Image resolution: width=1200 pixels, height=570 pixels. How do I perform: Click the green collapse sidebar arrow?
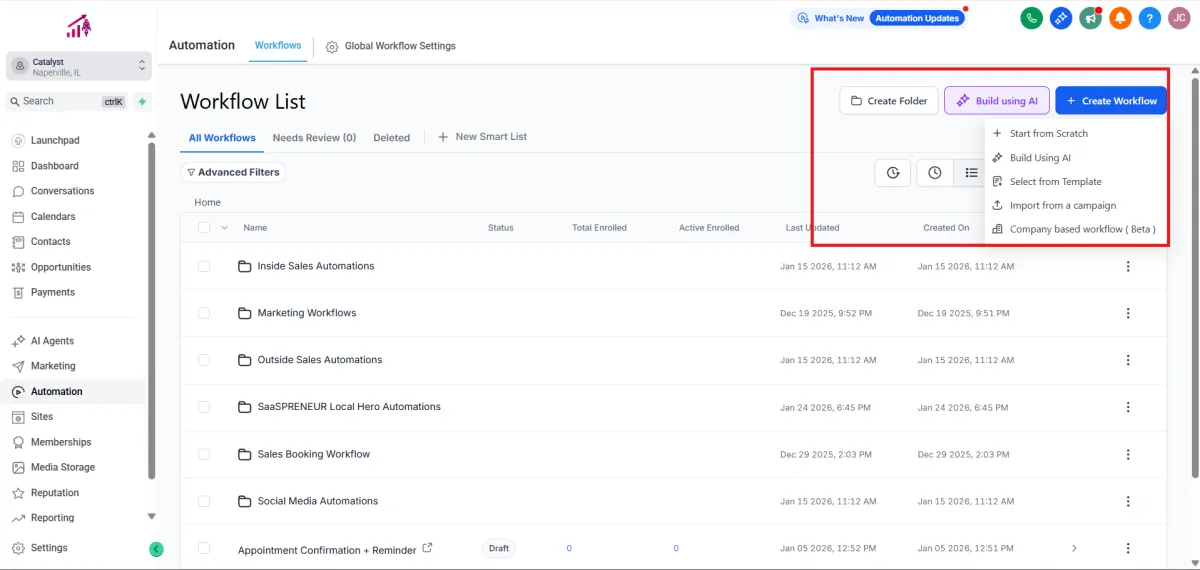(156, 548)
